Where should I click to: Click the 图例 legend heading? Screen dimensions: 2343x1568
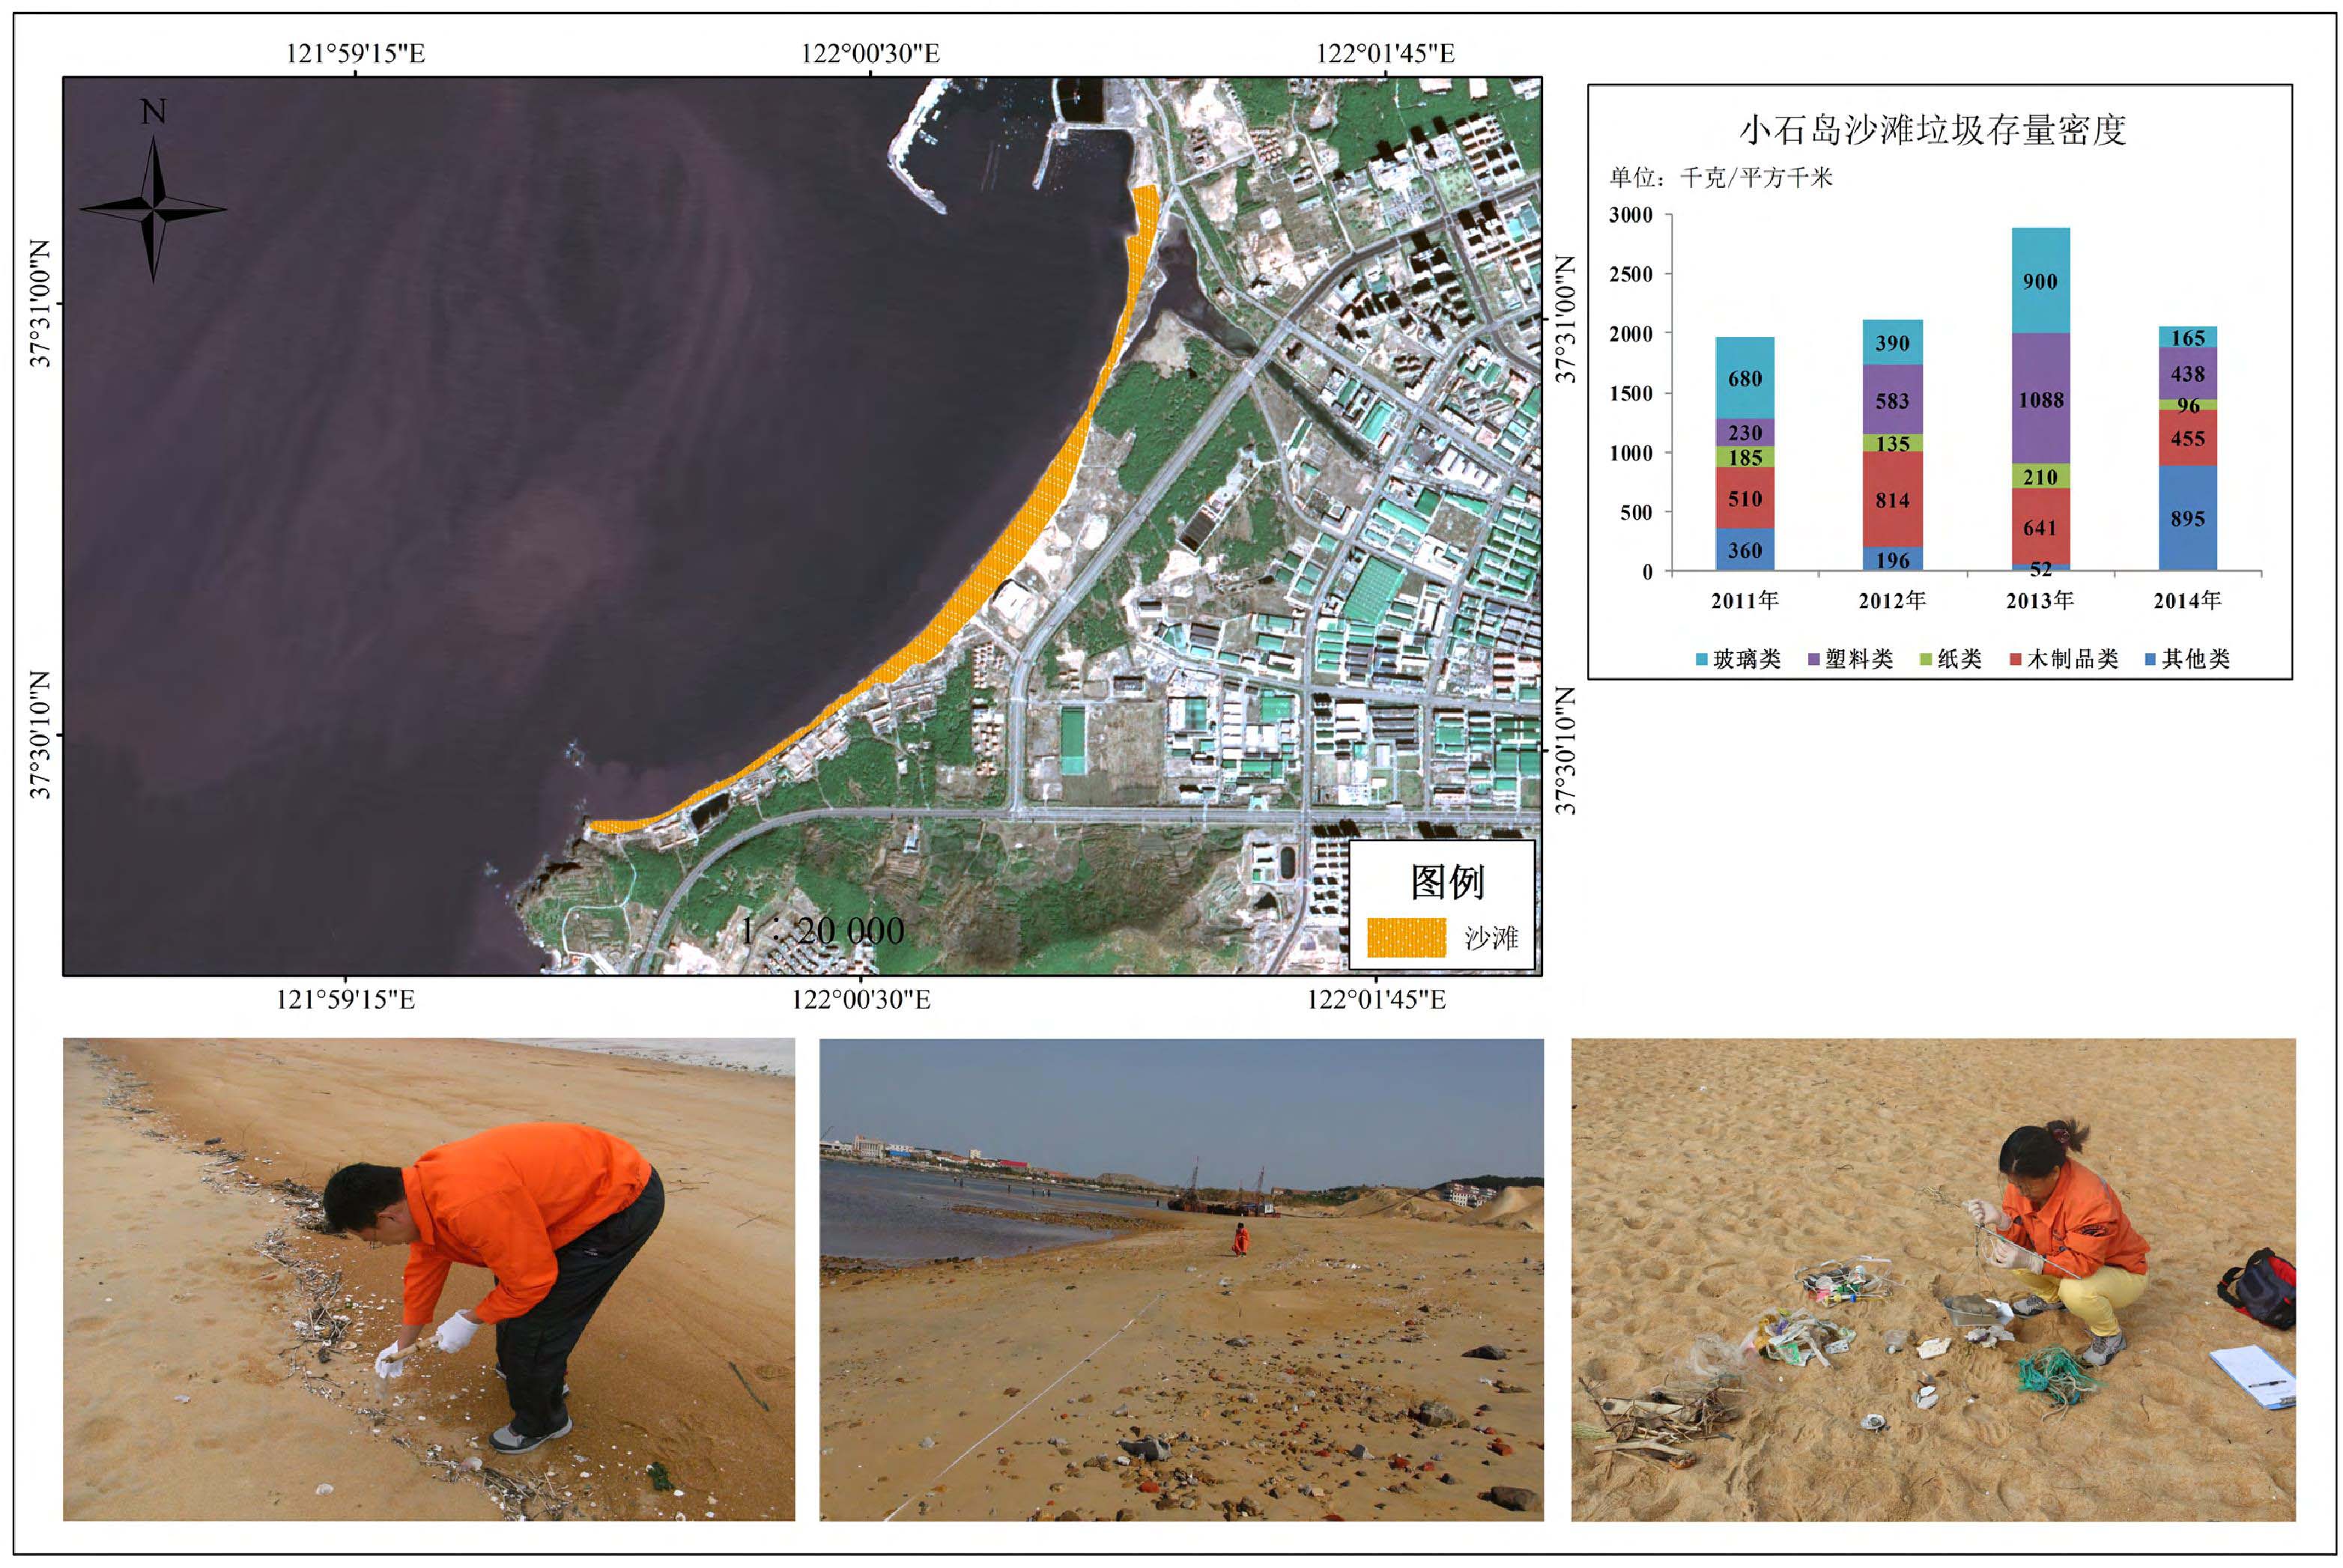[x=1447, y=882]
